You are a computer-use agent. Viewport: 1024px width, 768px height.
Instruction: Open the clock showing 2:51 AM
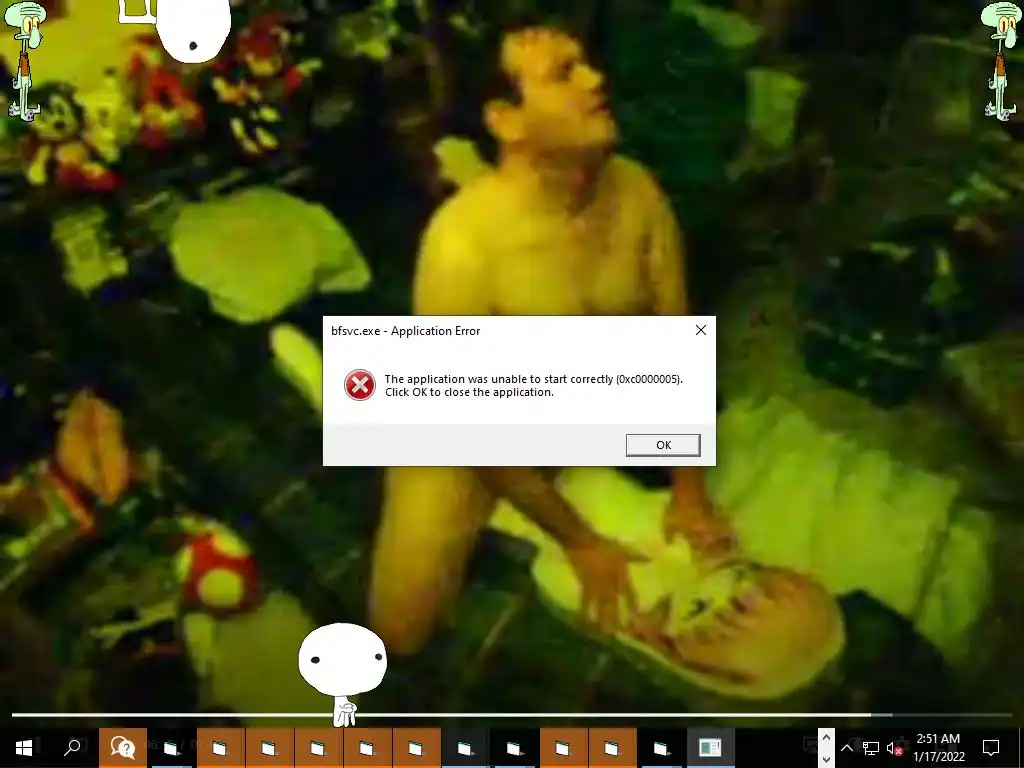[938, 748]
